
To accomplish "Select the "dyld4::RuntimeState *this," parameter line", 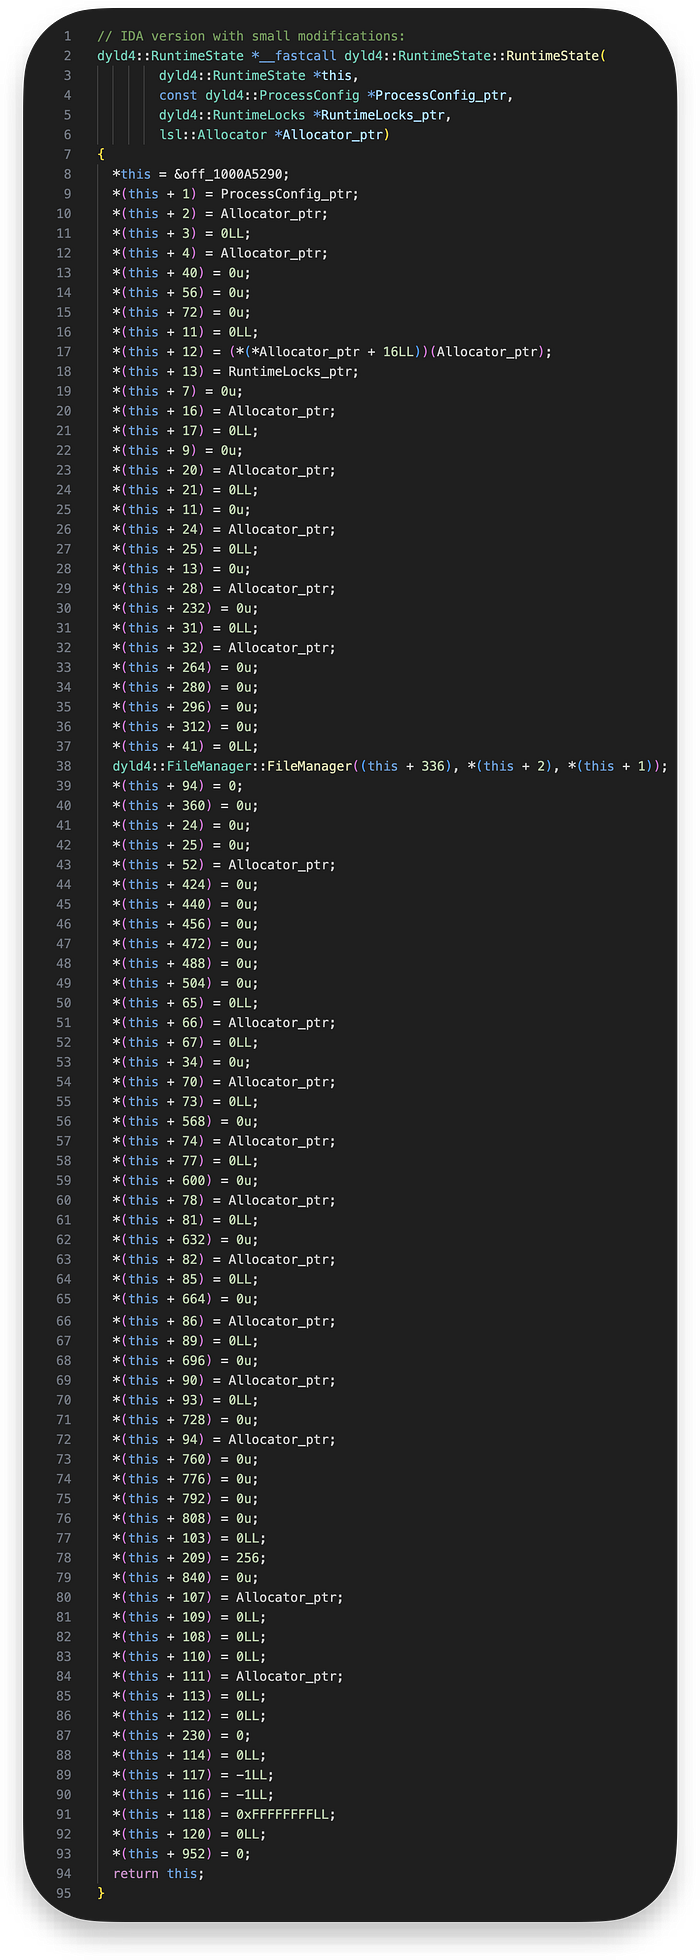I will point(259,75).
